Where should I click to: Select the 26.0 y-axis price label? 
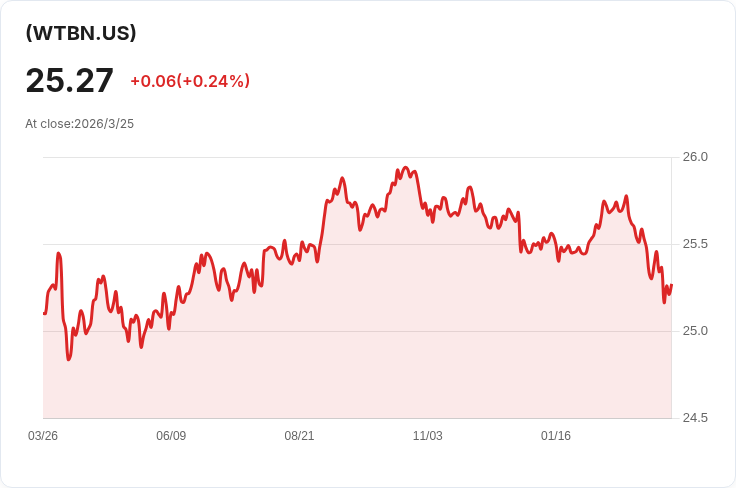coord(695,157)
